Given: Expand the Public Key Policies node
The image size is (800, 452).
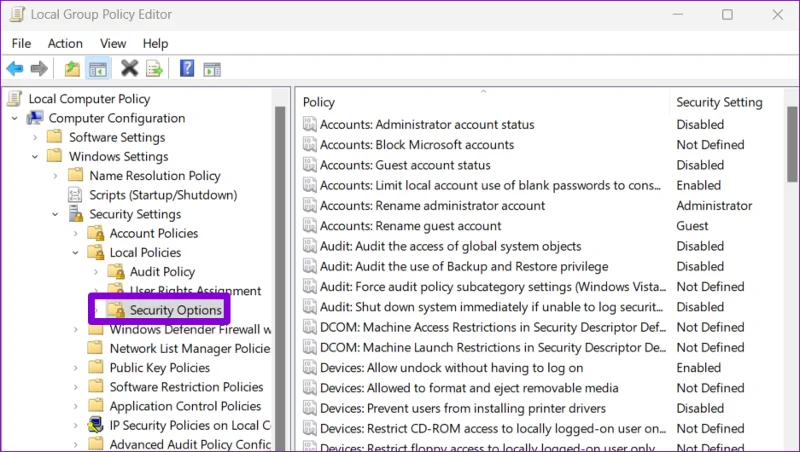Looking at the screenshot, I should [76, 367].
